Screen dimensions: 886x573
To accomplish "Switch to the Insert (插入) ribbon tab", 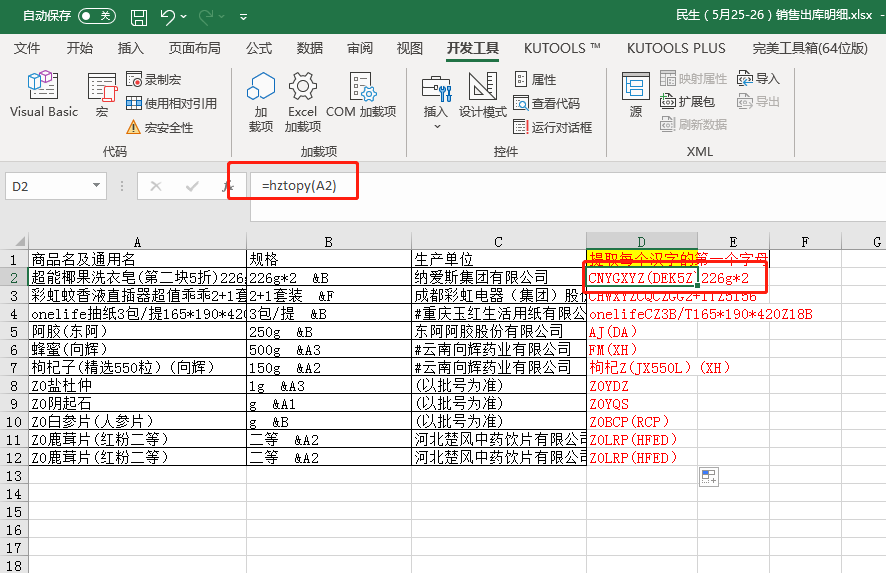I will tap(131, 49).
